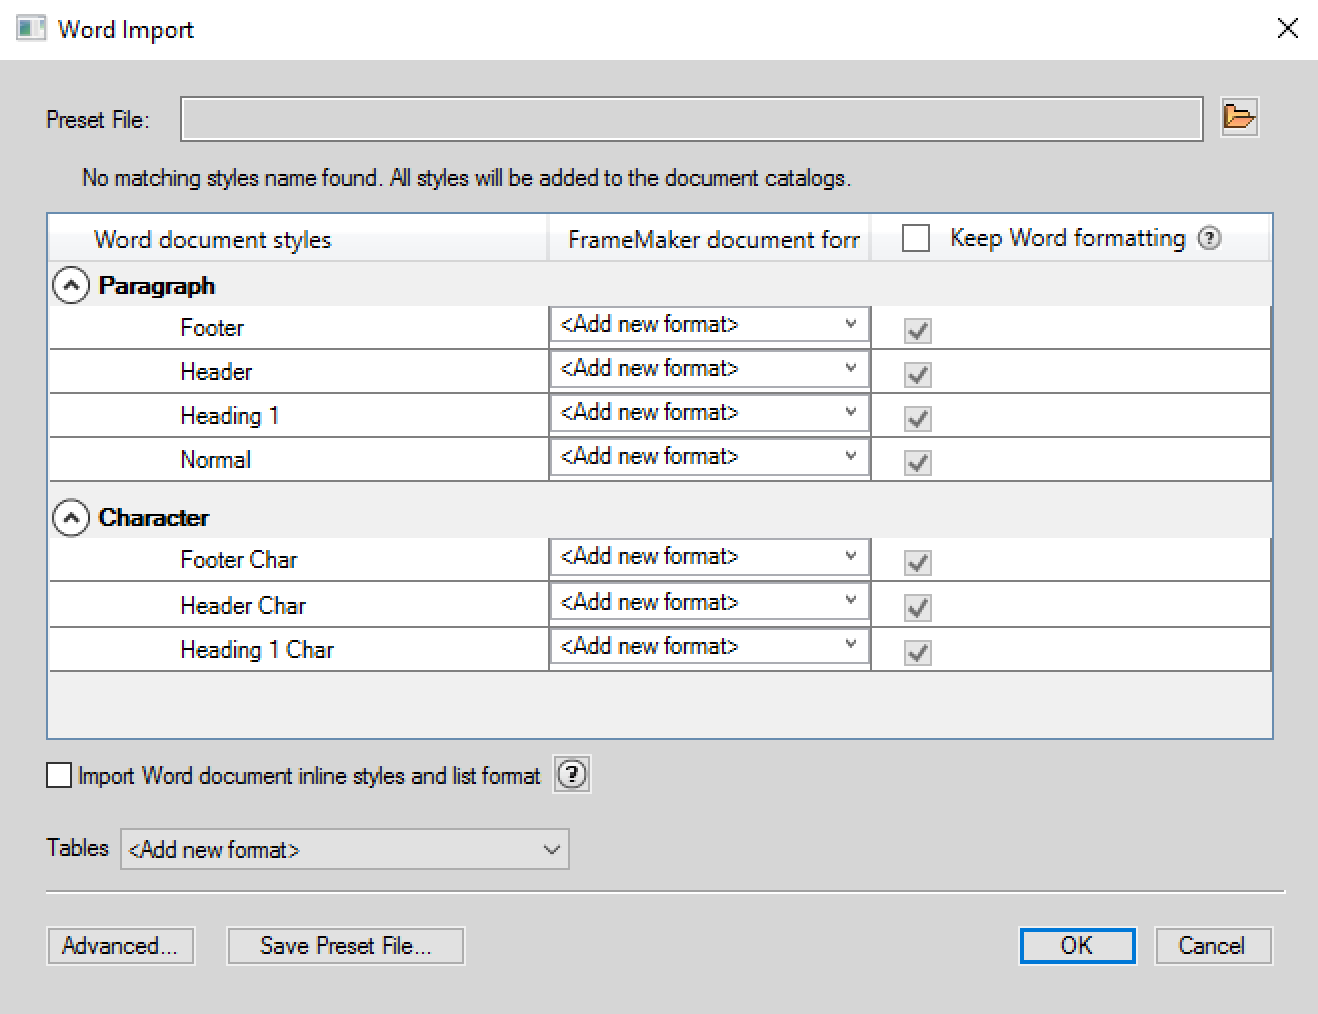This screenshot has height=1014, width=1318.
Task: Open help for Keep Word formatting
Action: point(1210,238)
